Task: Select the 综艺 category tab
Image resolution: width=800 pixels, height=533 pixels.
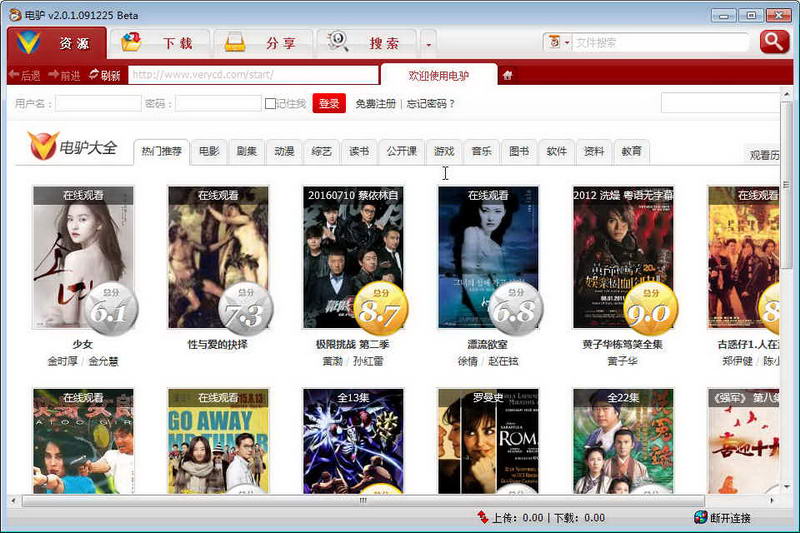Action: [x=321, y=151]
